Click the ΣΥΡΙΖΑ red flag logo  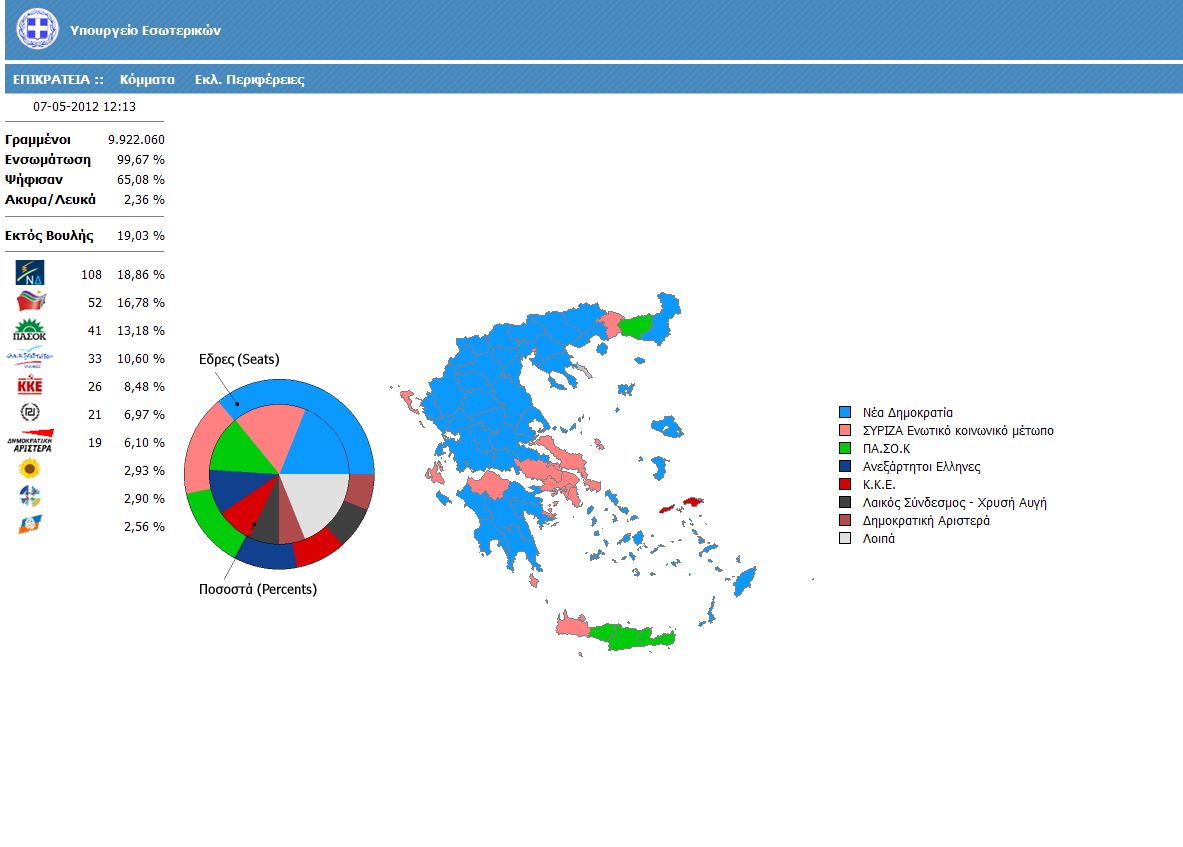click(30, 301)
